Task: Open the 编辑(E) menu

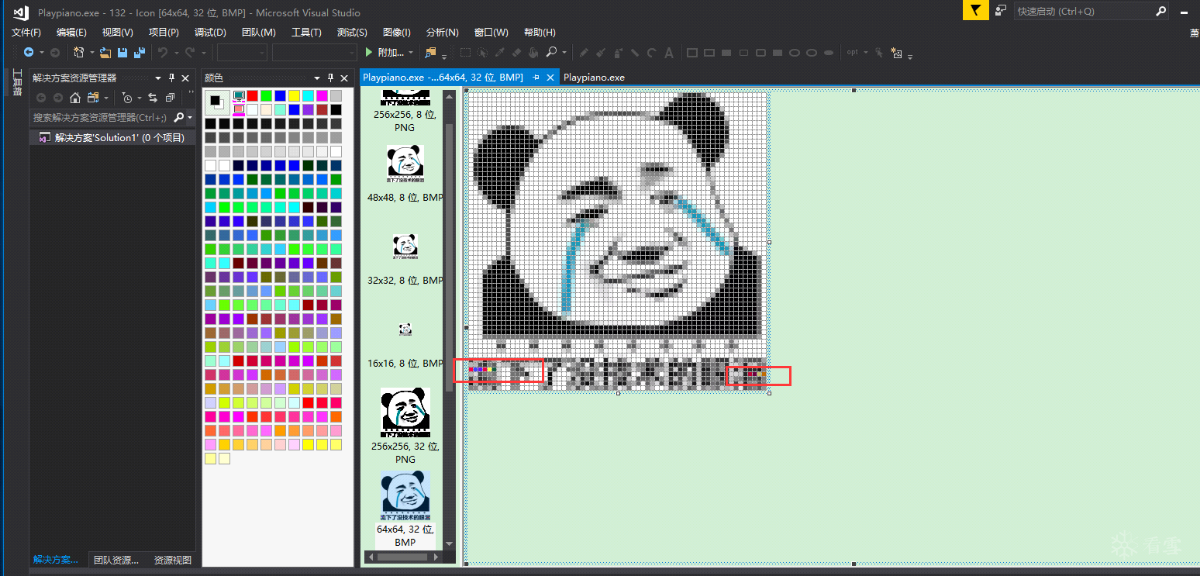Action: [71, 32]
